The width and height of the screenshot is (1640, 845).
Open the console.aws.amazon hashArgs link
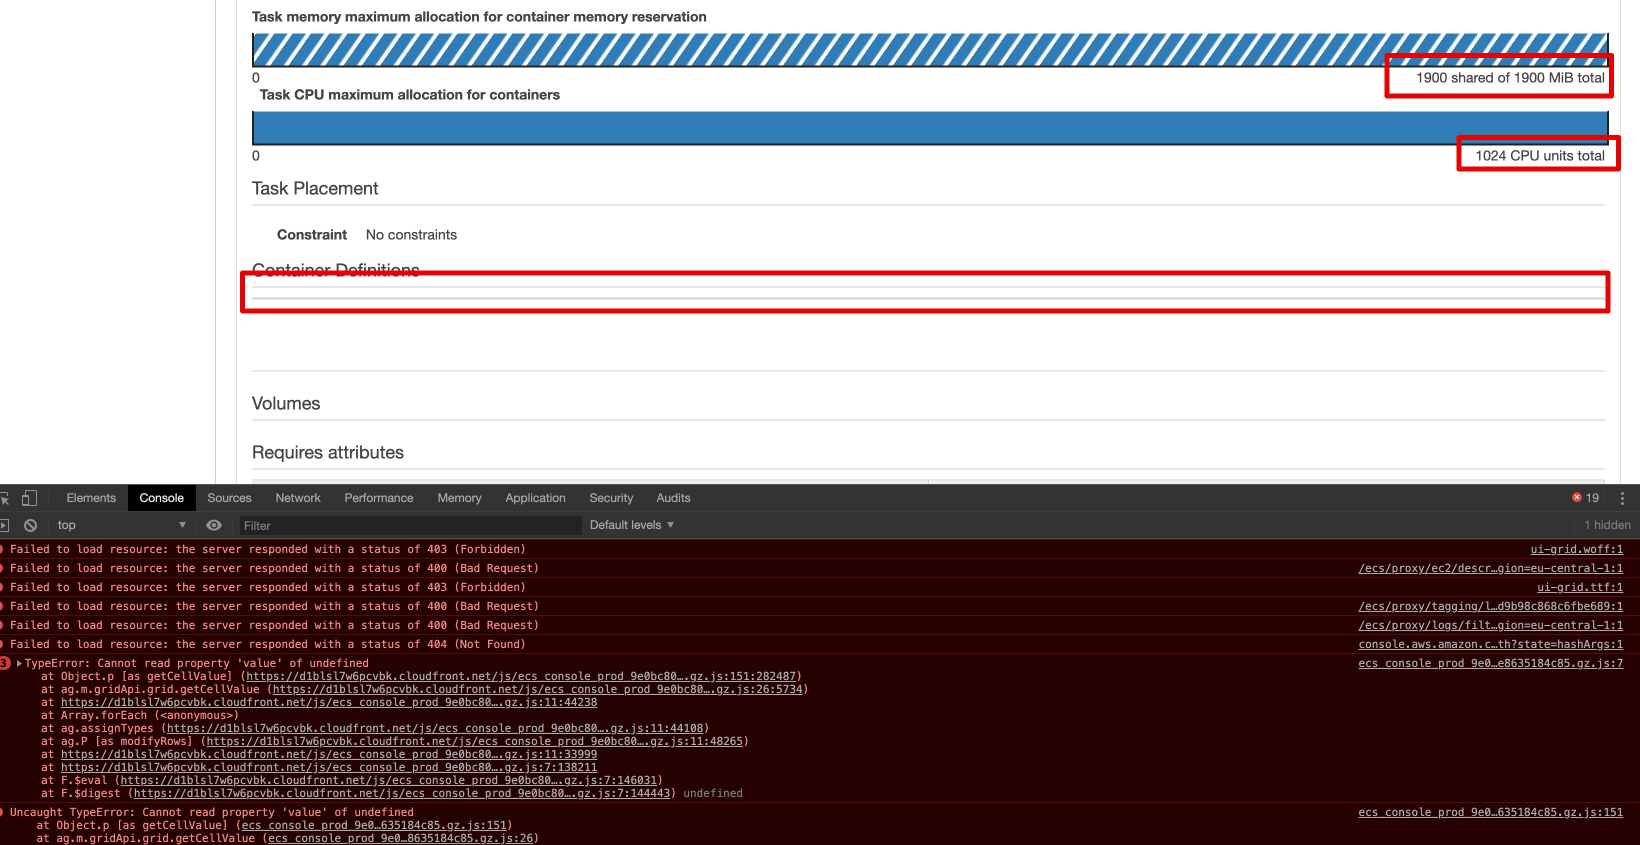click(x=1490, y=644)
